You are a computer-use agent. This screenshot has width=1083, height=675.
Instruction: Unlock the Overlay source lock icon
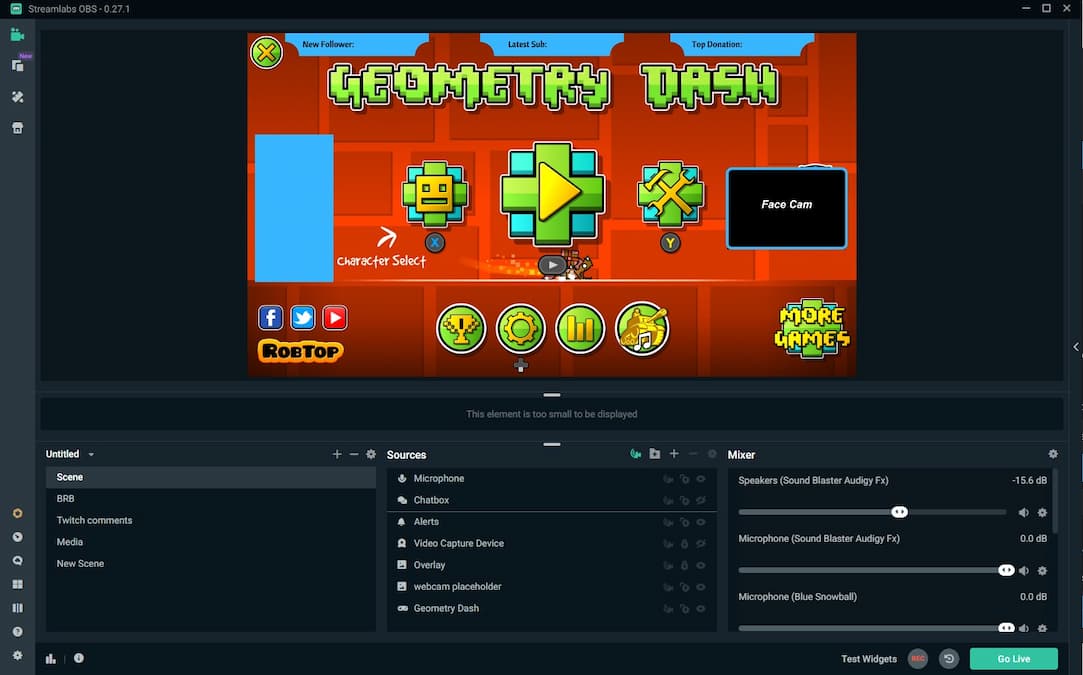tap(684, 565)
